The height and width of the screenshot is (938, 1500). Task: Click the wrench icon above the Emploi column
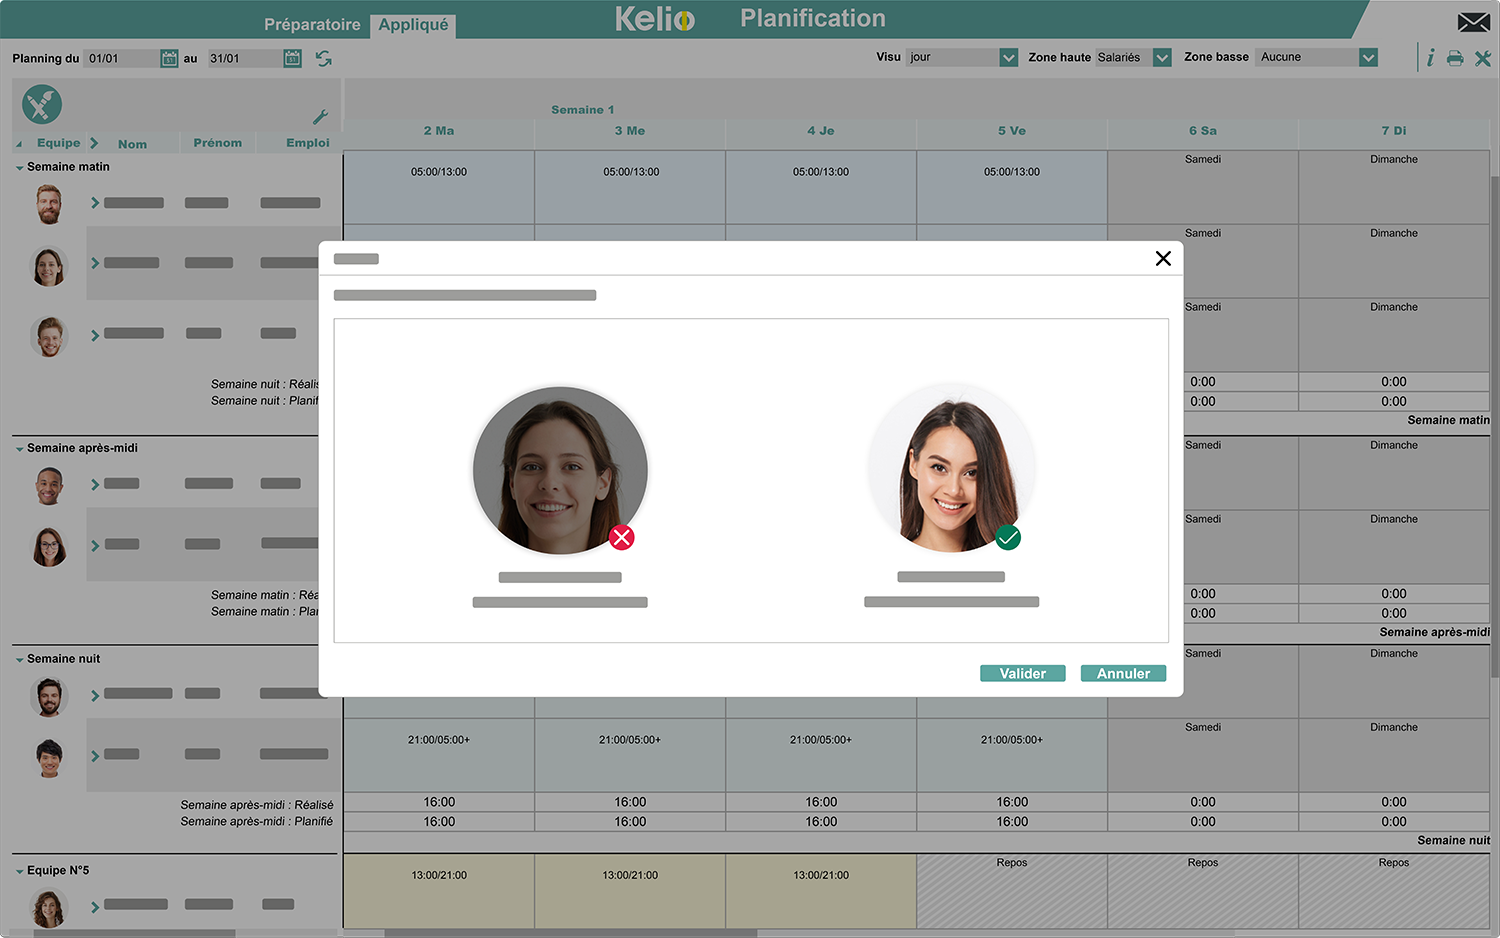pos(318,116)
